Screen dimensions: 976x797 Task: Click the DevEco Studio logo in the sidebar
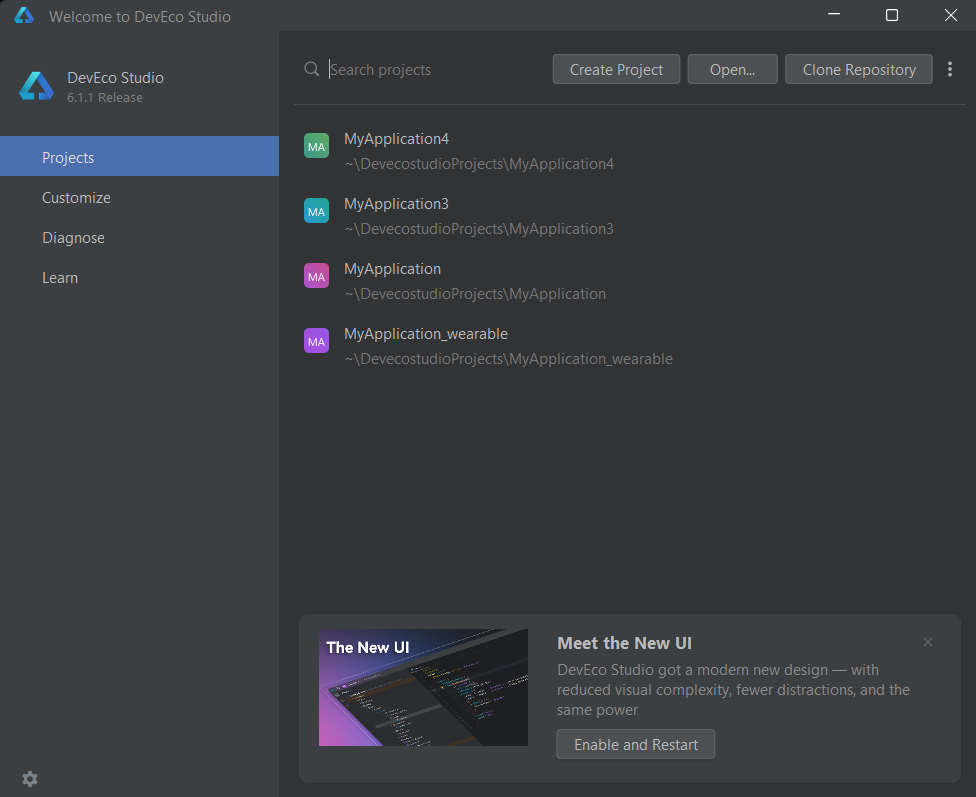(x=37, y=86)
